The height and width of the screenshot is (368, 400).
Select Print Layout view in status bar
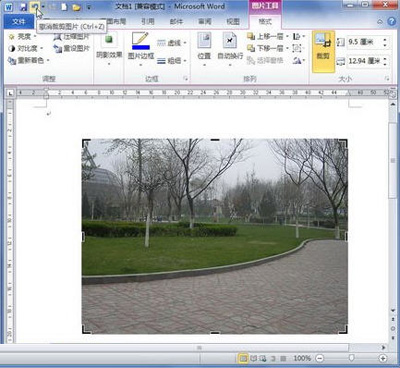(x=243, y=358)
